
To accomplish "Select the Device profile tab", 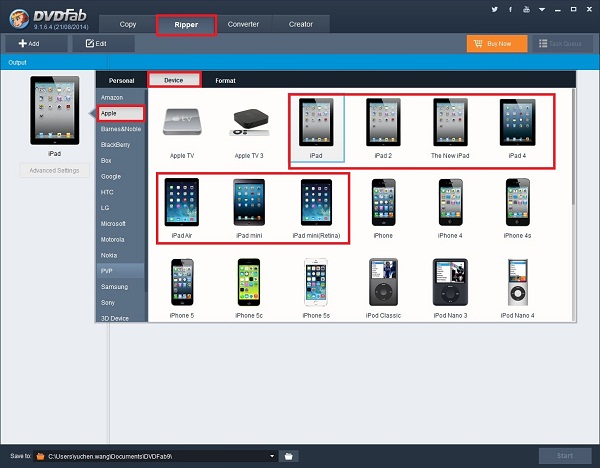I will pyautogui.click(x=174, y=80).
